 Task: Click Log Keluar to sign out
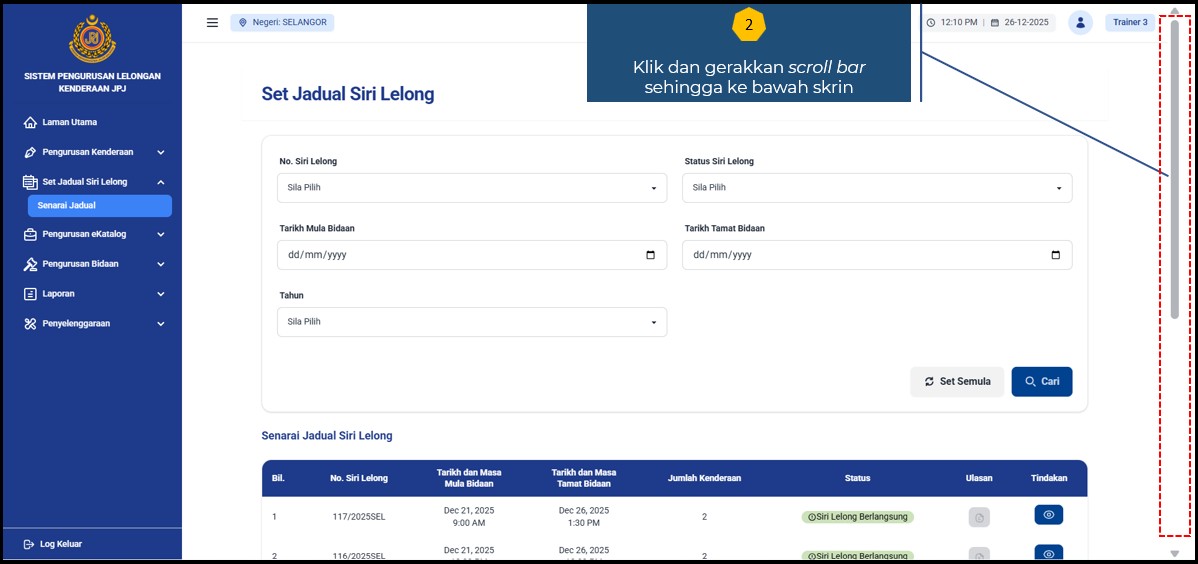pyautogui.click(x=60, y=544)
